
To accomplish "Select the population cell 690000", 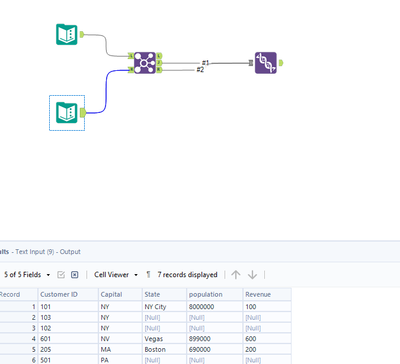I will click(215, 349).
